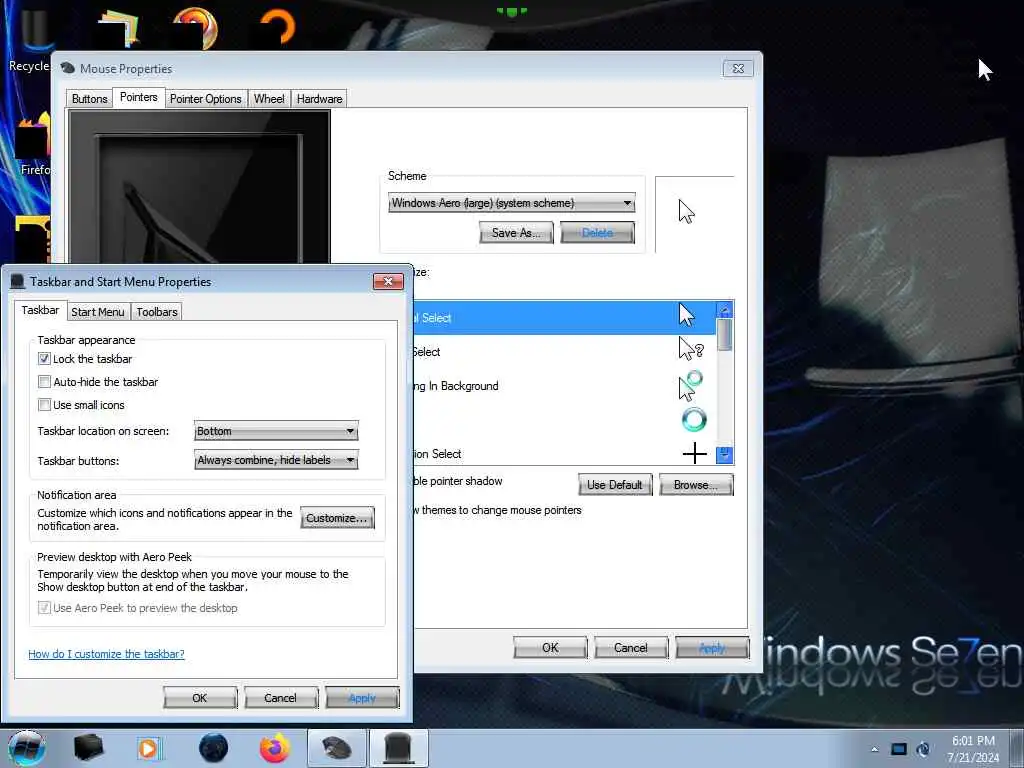Click Save As button for pointer scheme
The height and width of the screenshot is (768, 1024).
pyautogui.click(x=516, y=233)
